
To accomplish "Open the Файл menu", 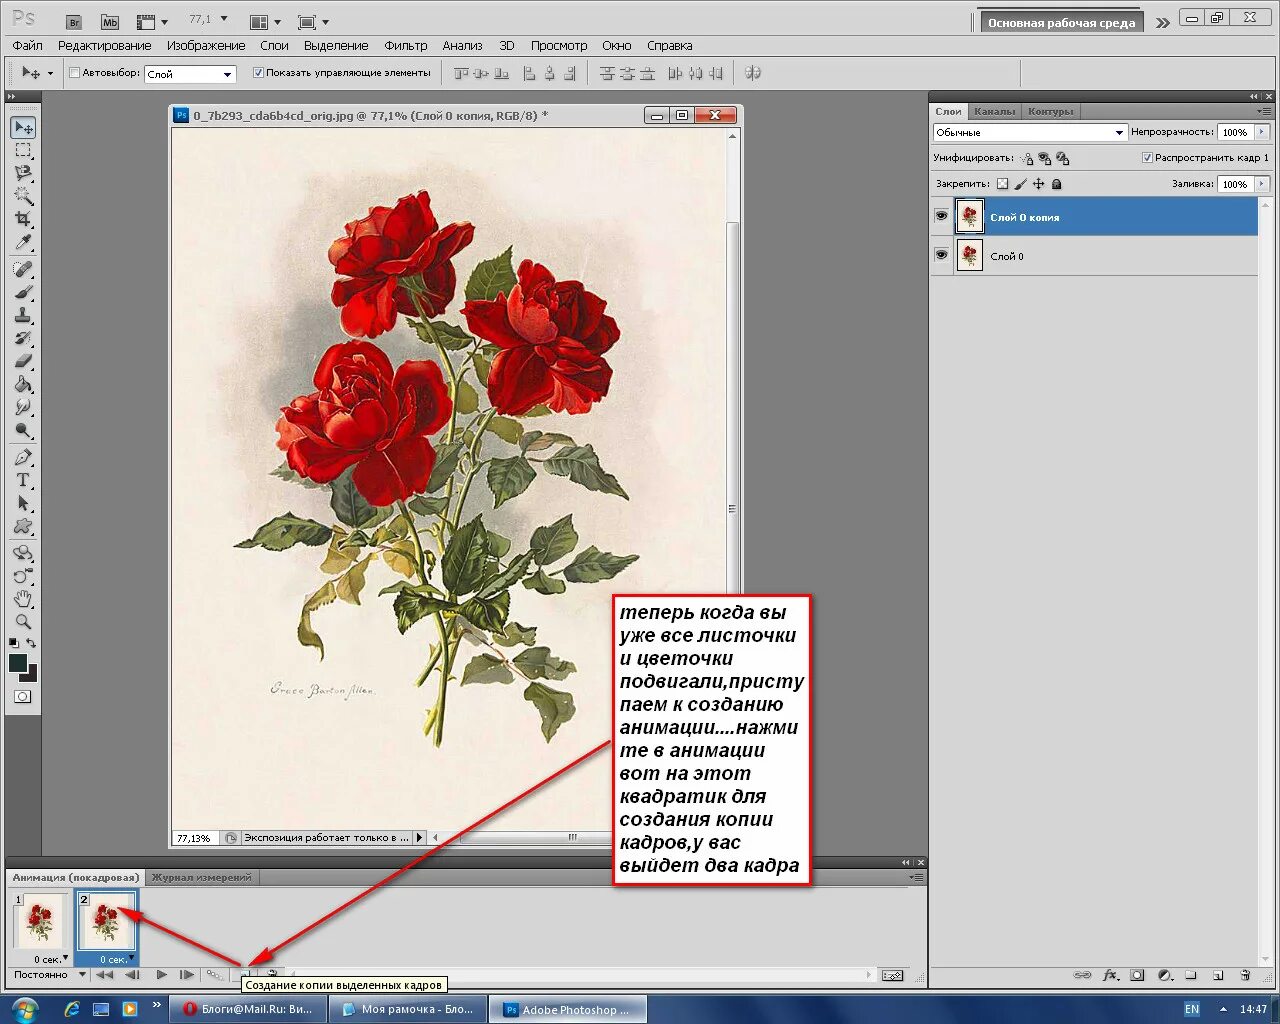I will (28, 46).
